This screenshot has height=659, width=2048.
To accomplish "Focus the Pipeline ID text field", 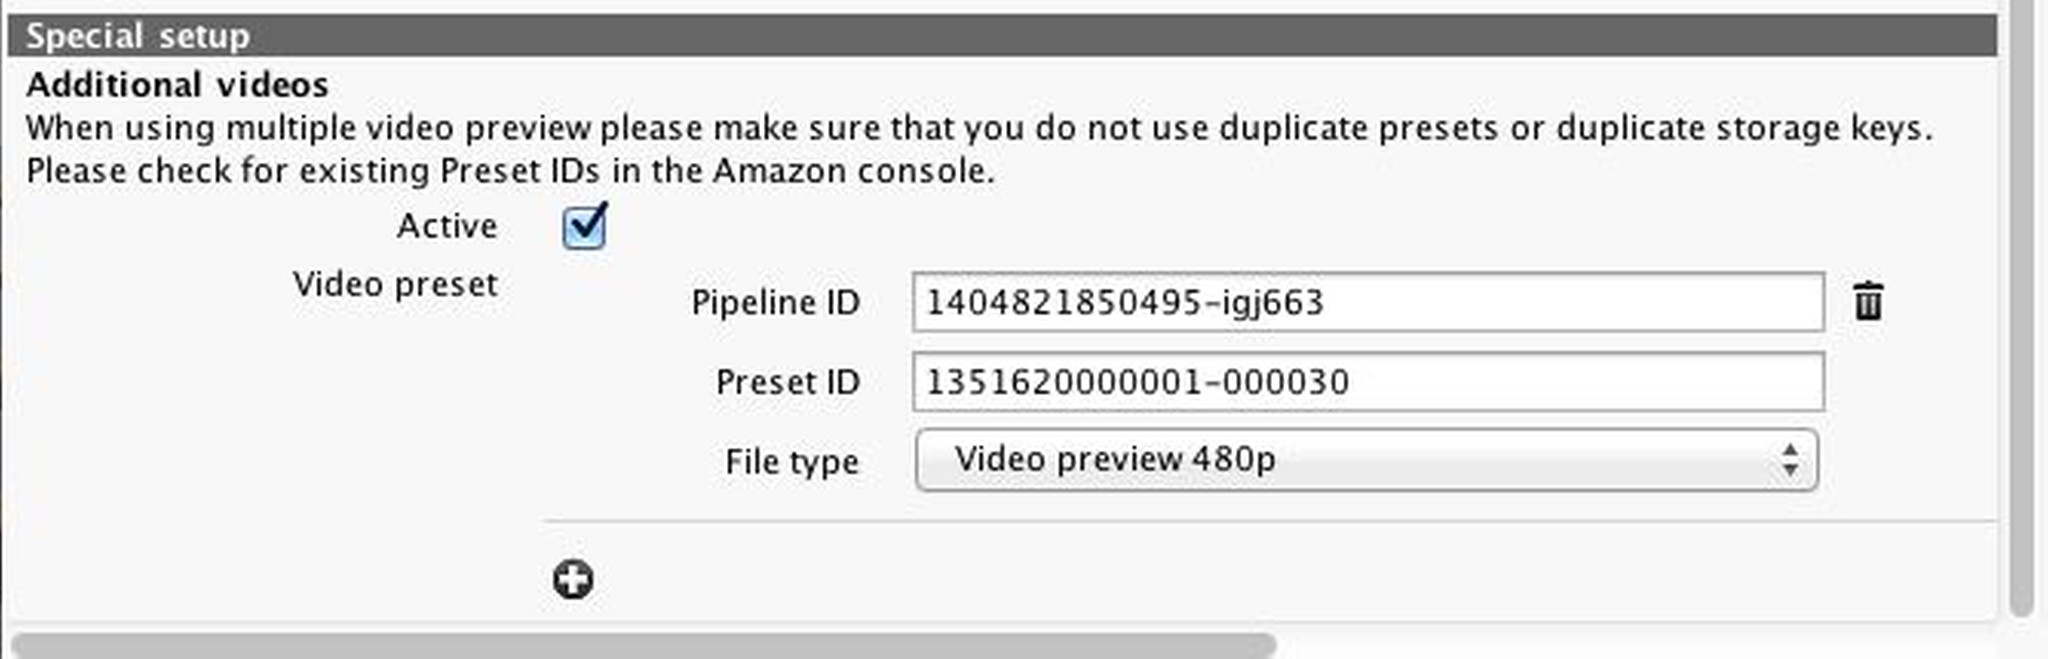I will [x=1367, y=302].
